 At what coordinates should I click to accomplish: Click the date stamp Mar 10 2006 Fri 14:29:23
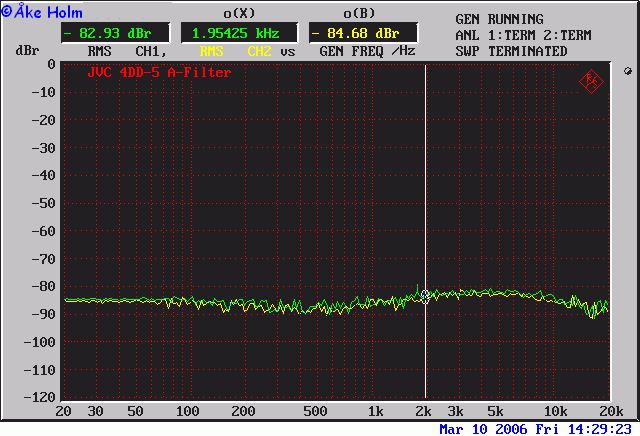536,429
